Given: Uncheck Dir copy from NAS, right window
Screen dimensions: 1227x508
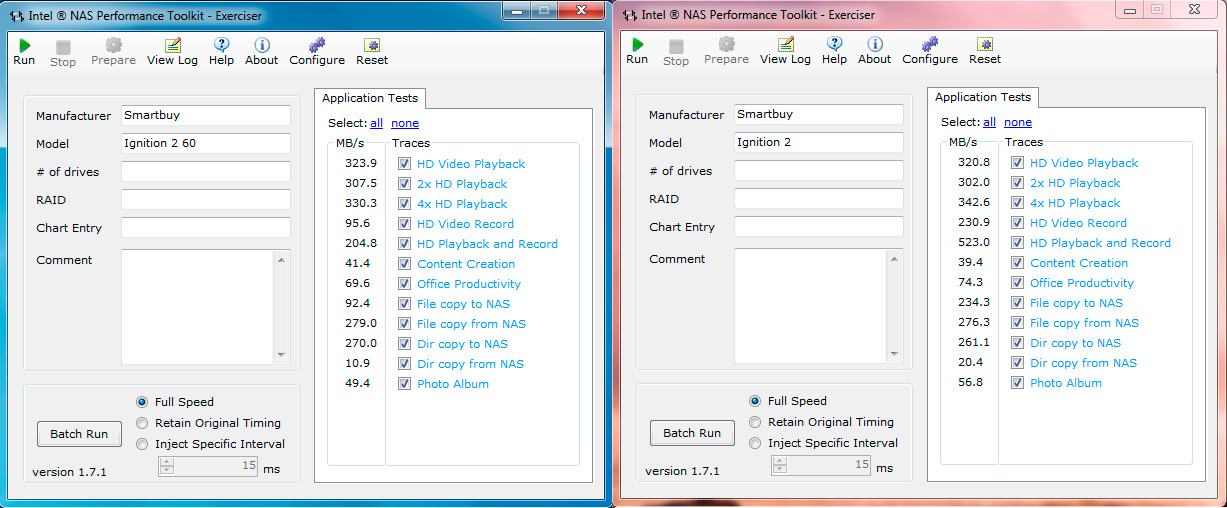Looking at the screenshot, I should [x=1017, y=363].
